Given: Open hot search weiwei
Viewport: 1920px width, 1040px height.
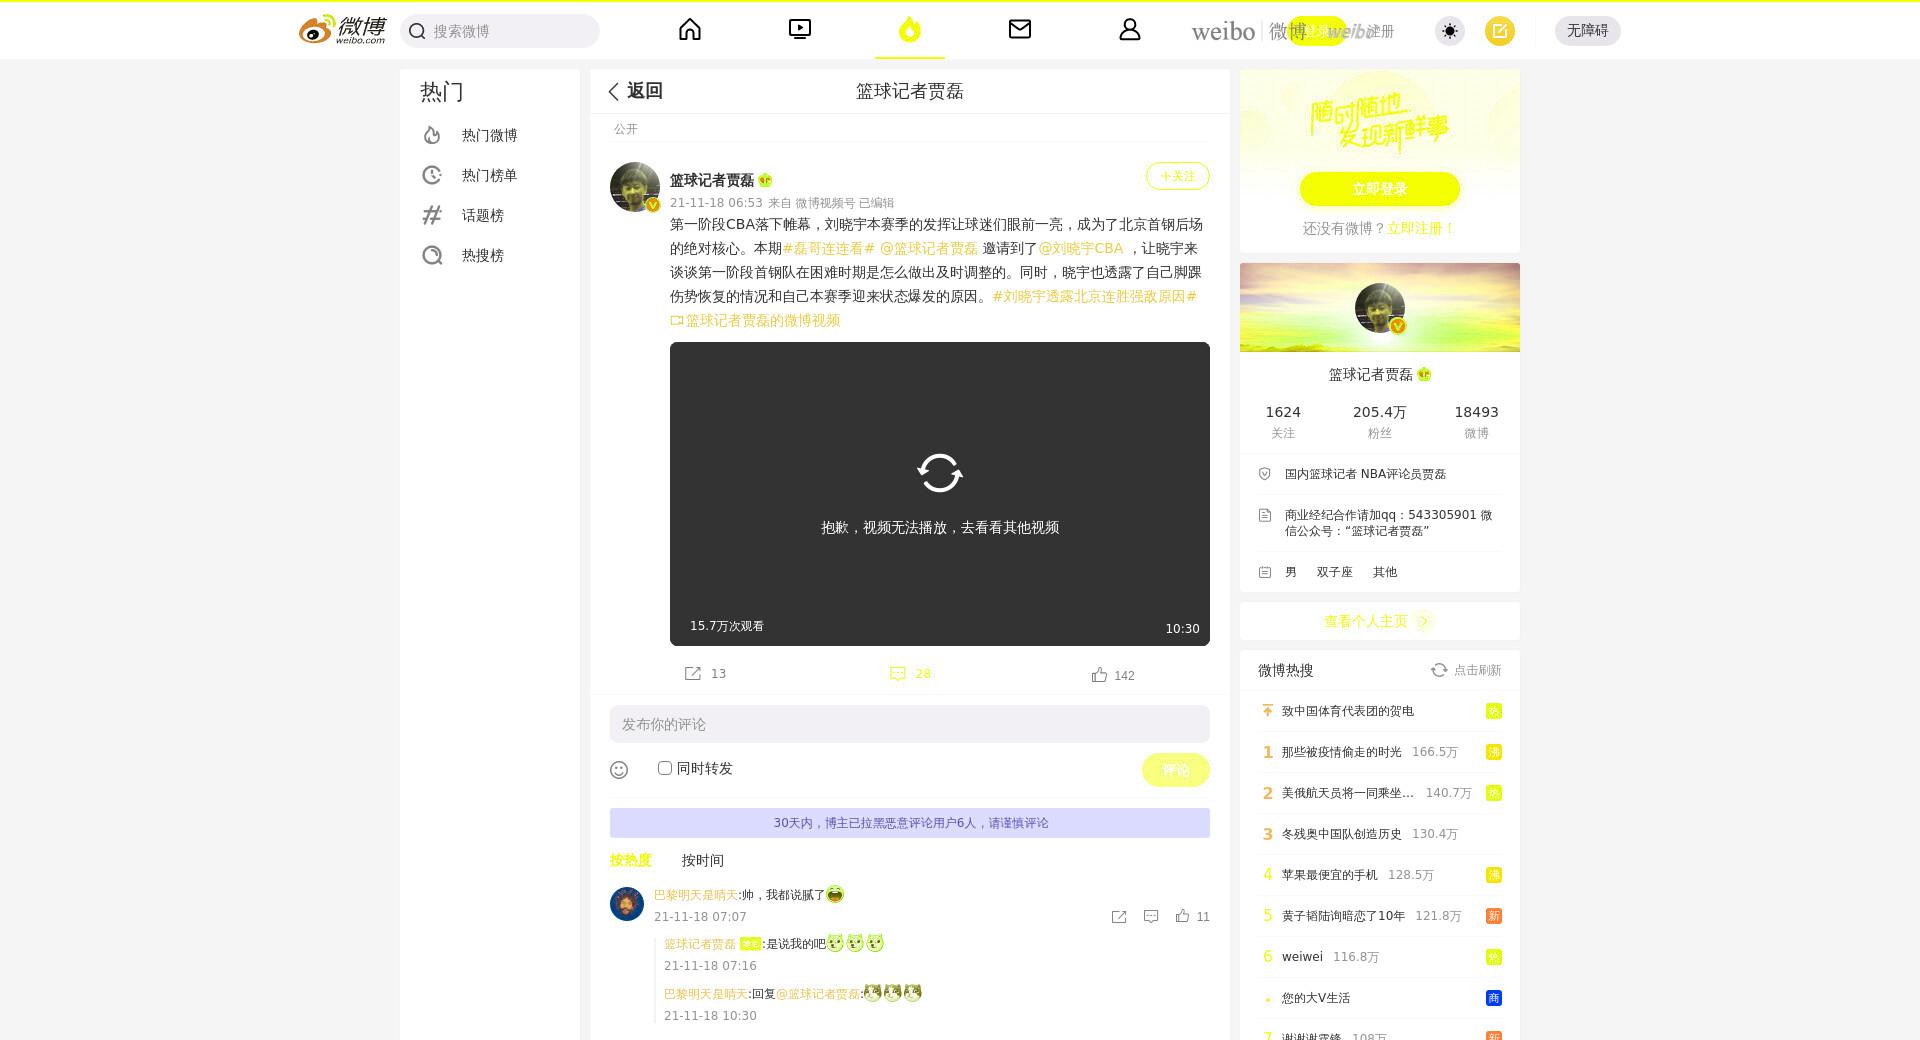Looking at the screenshot, I should point(1302,957).
